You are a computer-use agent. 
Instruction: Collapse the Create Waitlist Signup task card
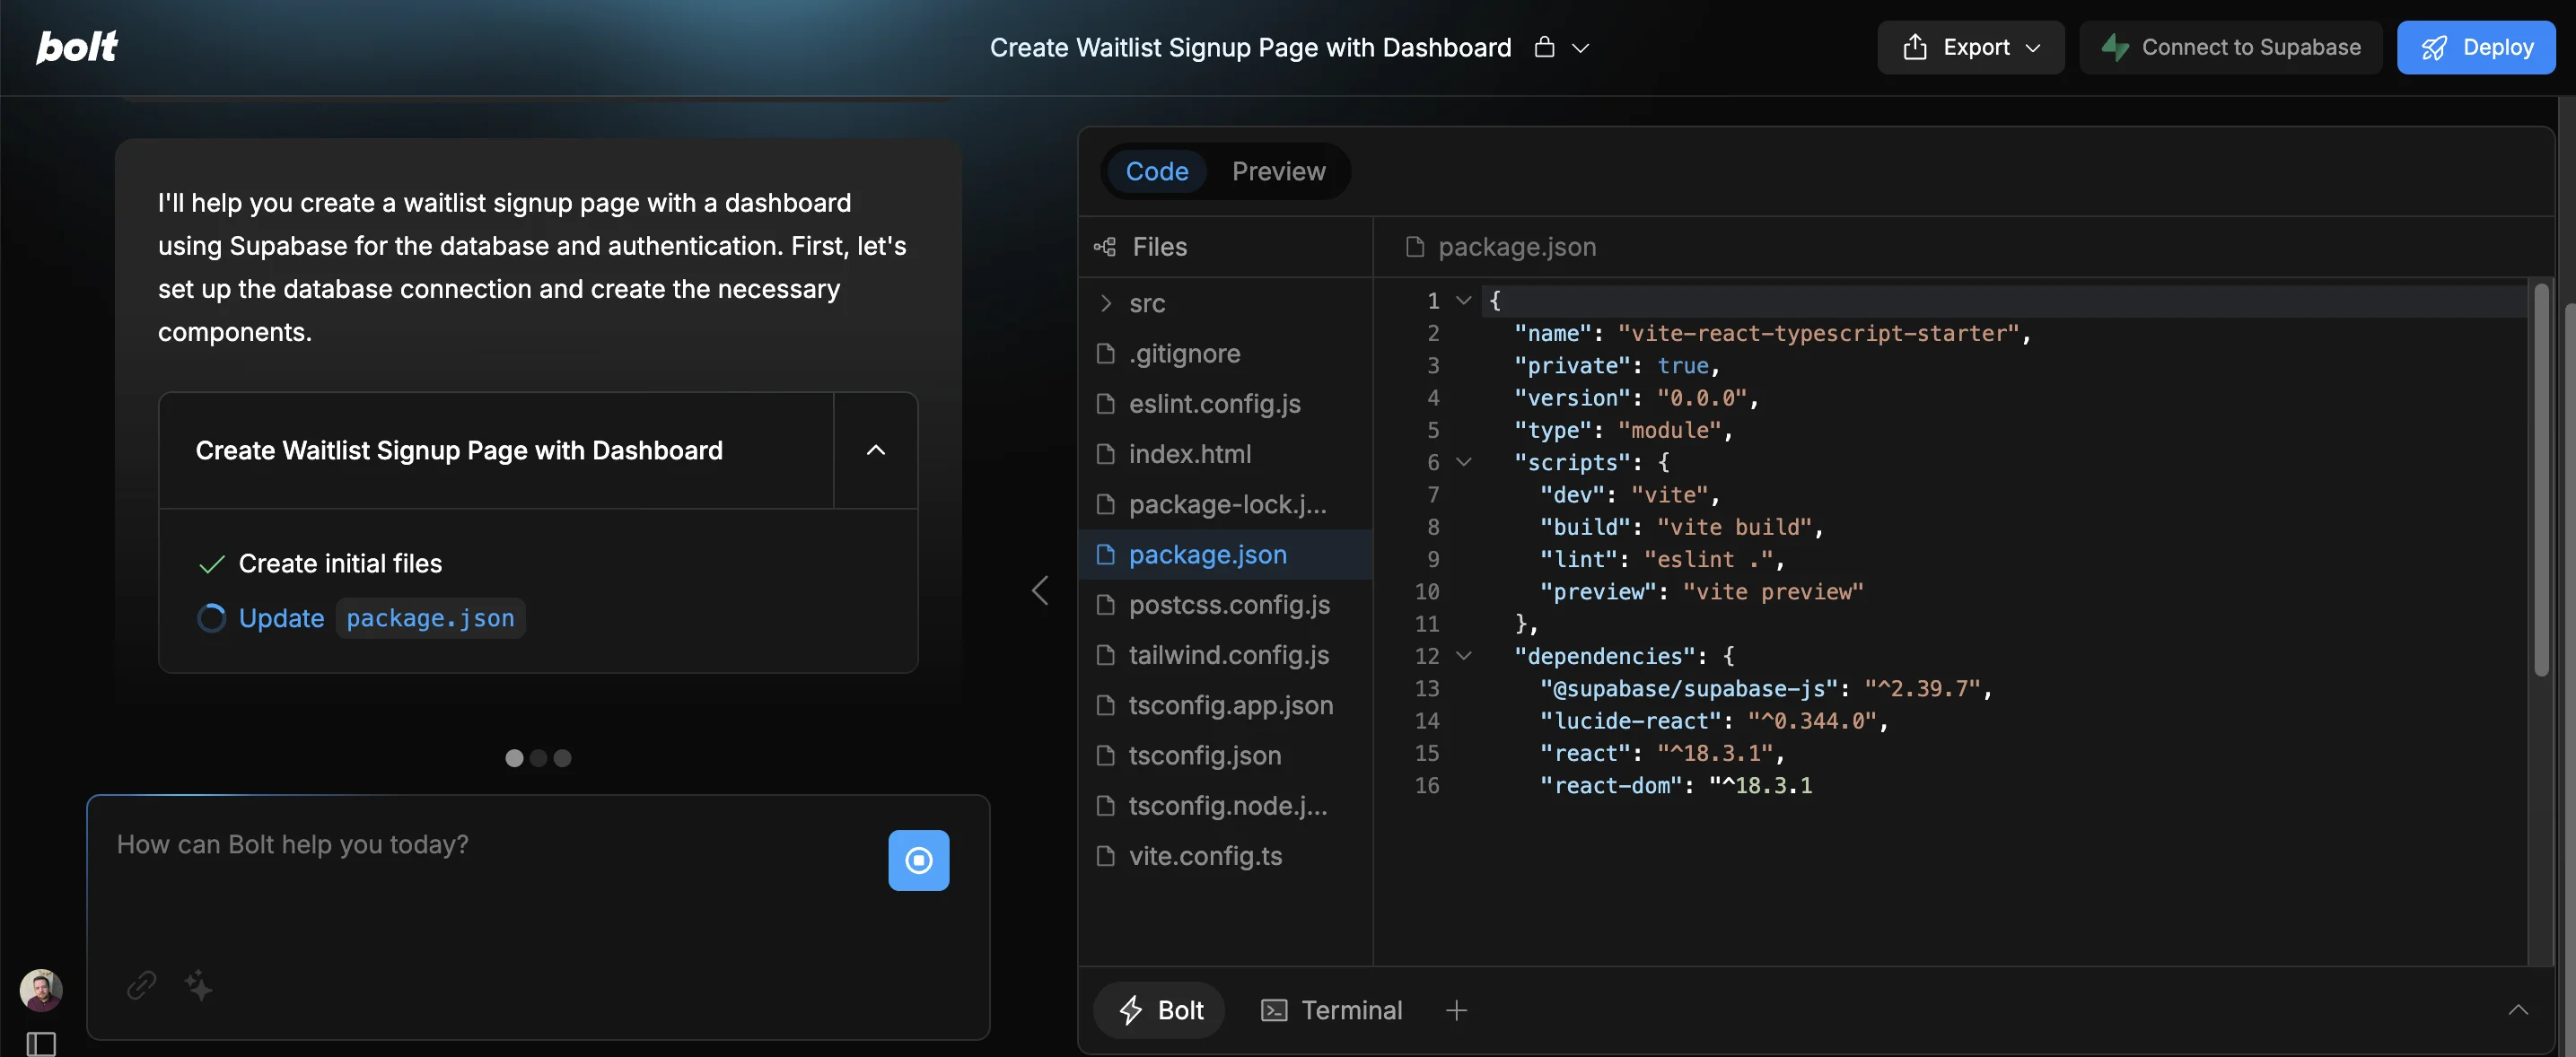coord(875,450)
